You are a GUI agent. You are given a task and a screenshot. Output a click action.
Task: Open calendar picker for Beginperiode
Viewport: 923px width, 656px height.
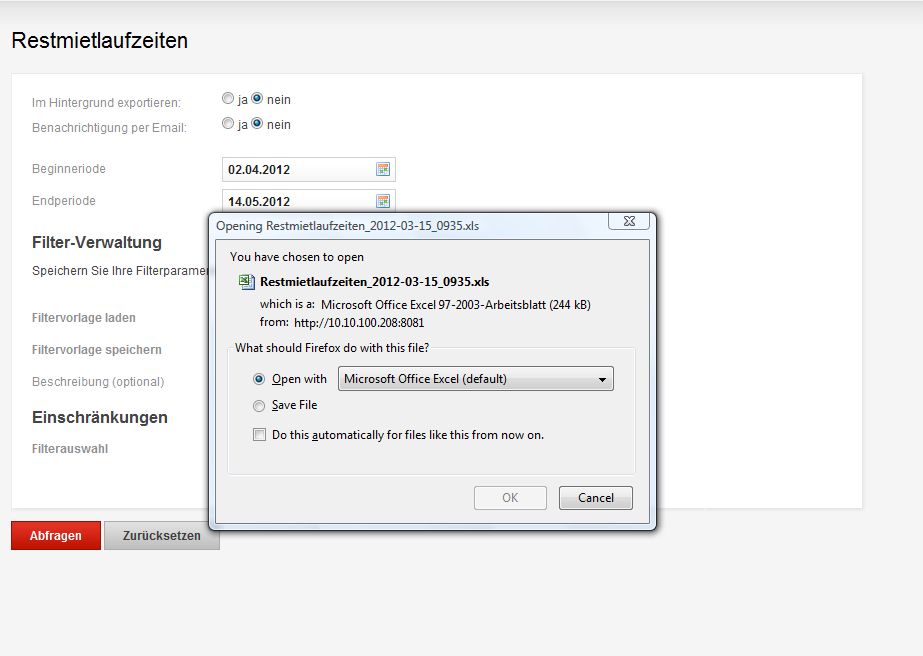pyautogui.click(x=383, y=170)
